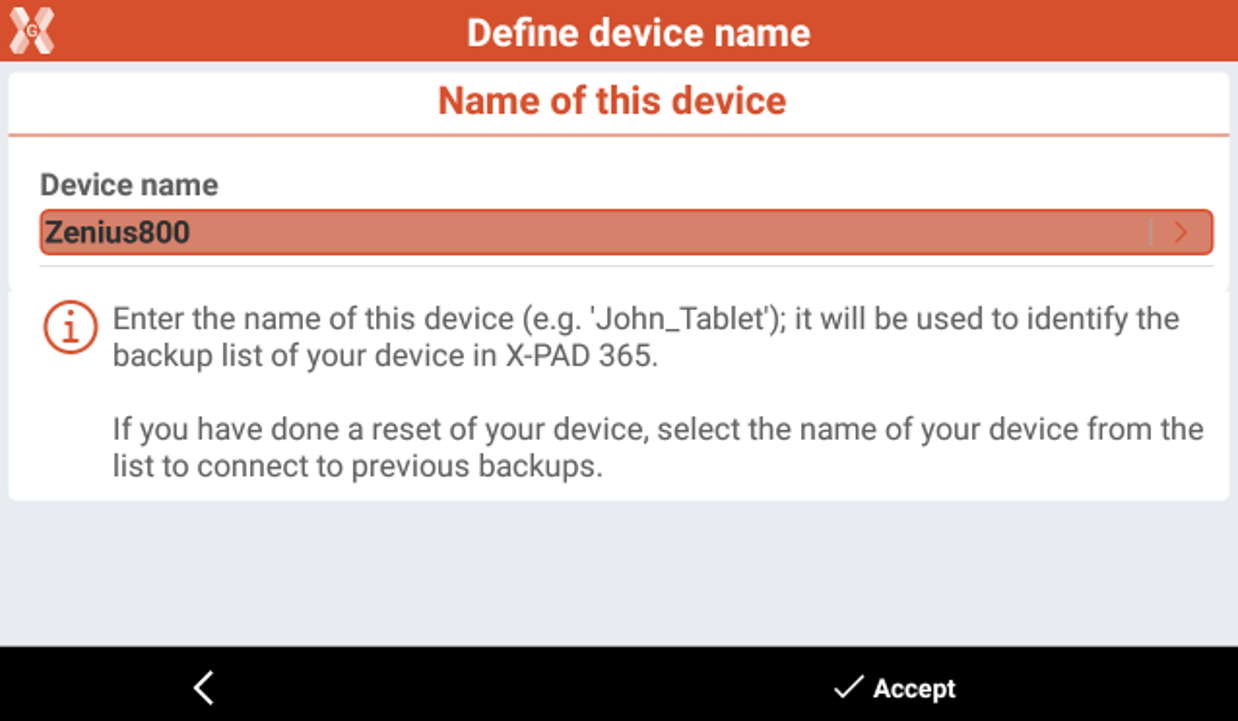Click the reset instructions paragraph
1238x721 pixels.
click(x=657, y=448)
